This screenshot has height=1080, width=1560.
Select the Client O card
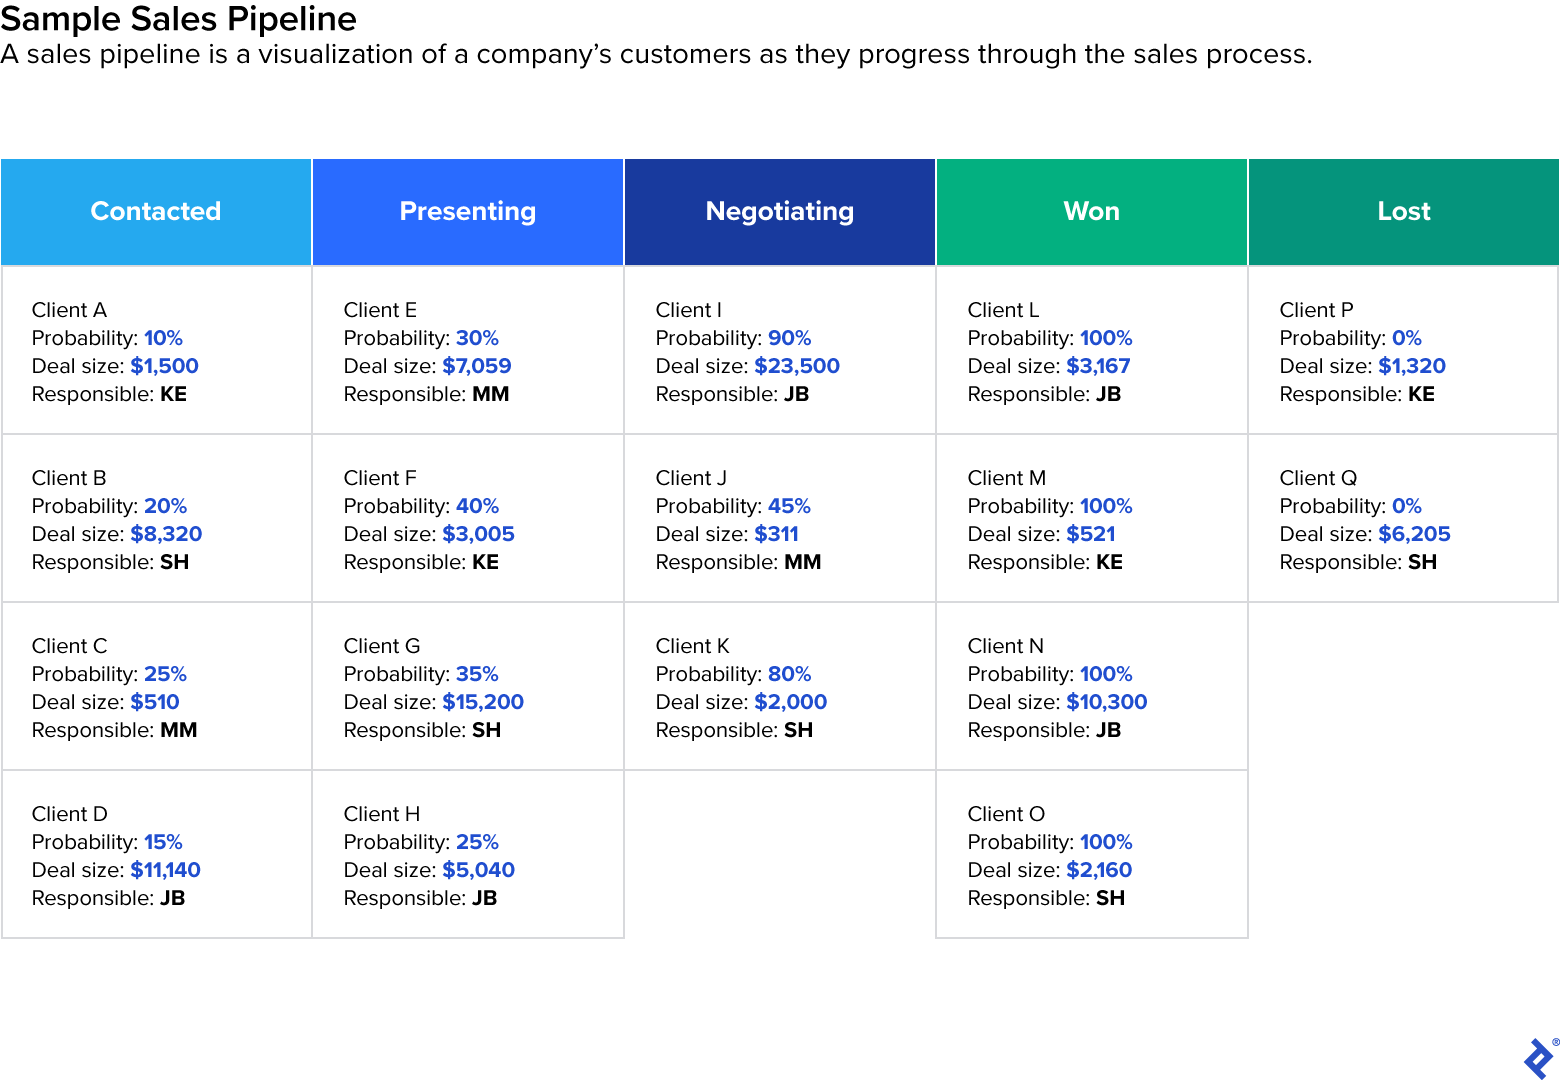[x=1092, y=854]
